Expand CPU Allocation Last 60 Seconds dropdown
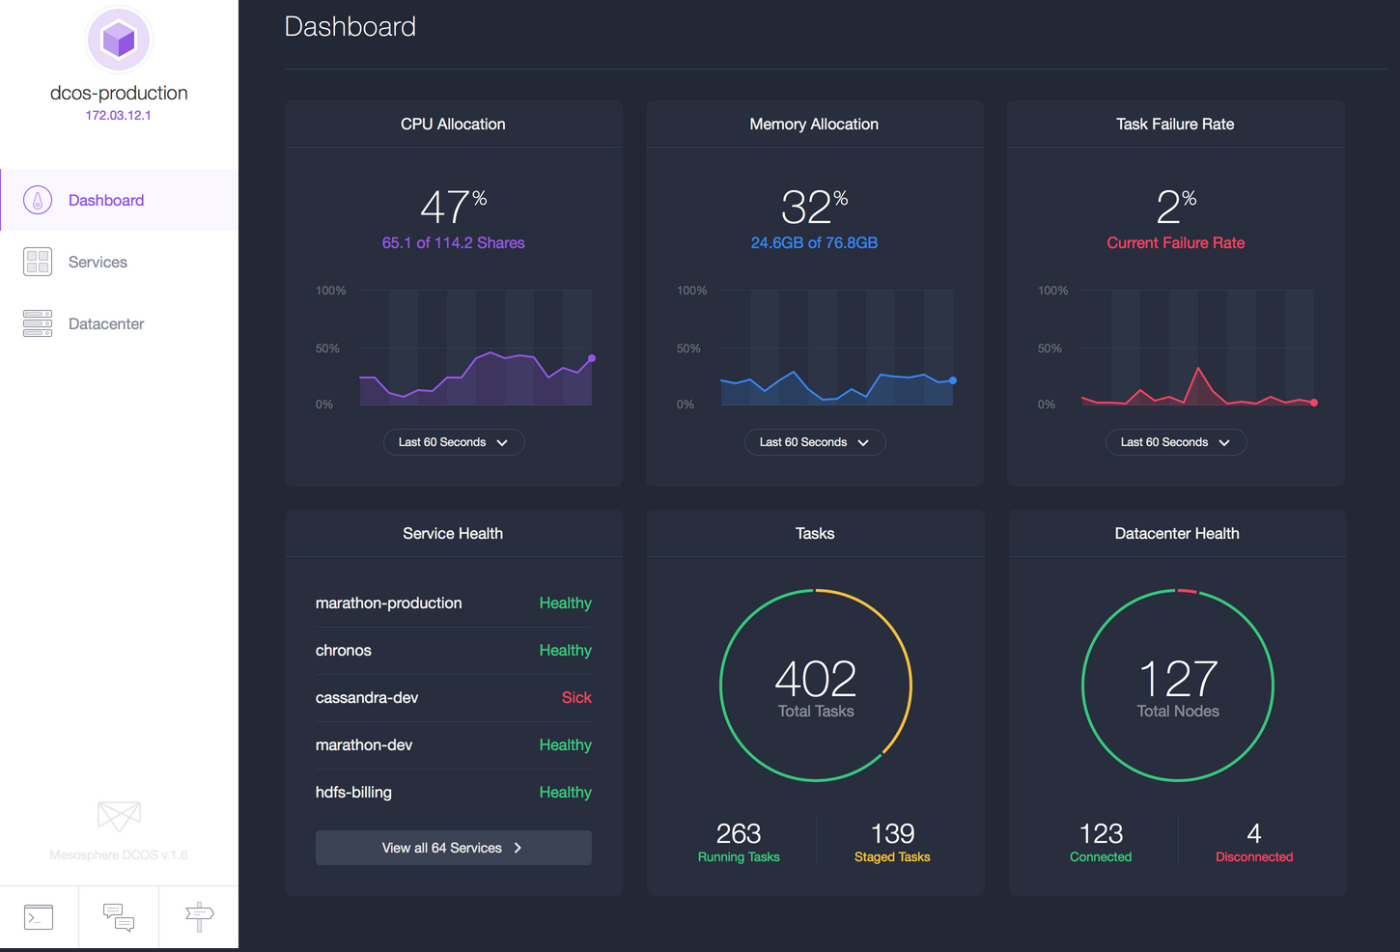Image resolution: width=1400 pixels, height=952 pixels. tap(453, 442)
